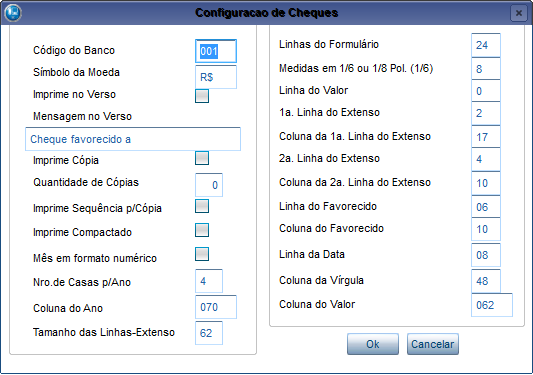Click the Linhas do Formulário field

point(486,45)
